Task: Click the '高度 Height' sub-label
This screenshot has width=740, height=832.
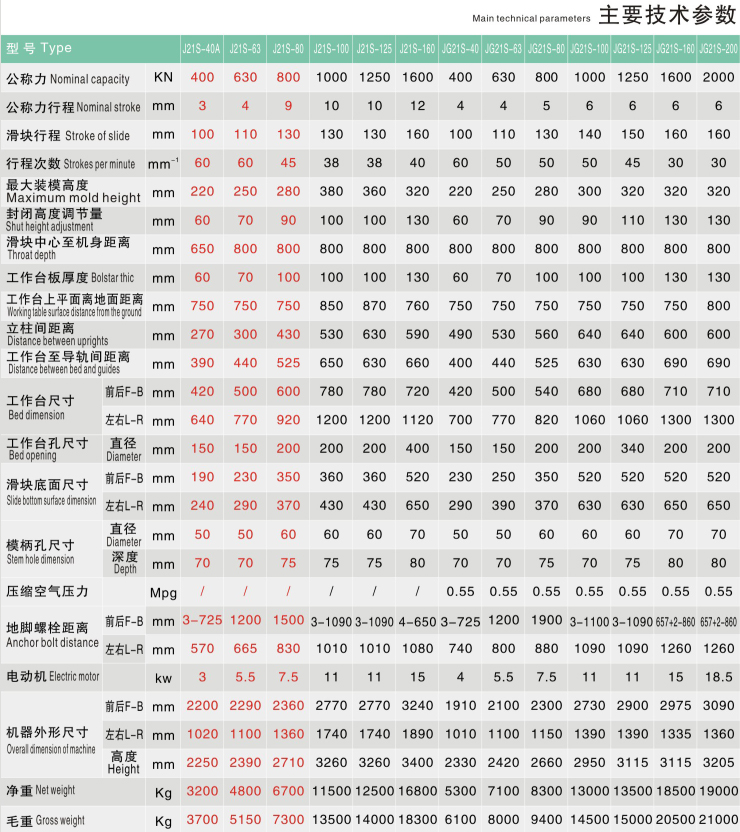Action: coord(124,763)
